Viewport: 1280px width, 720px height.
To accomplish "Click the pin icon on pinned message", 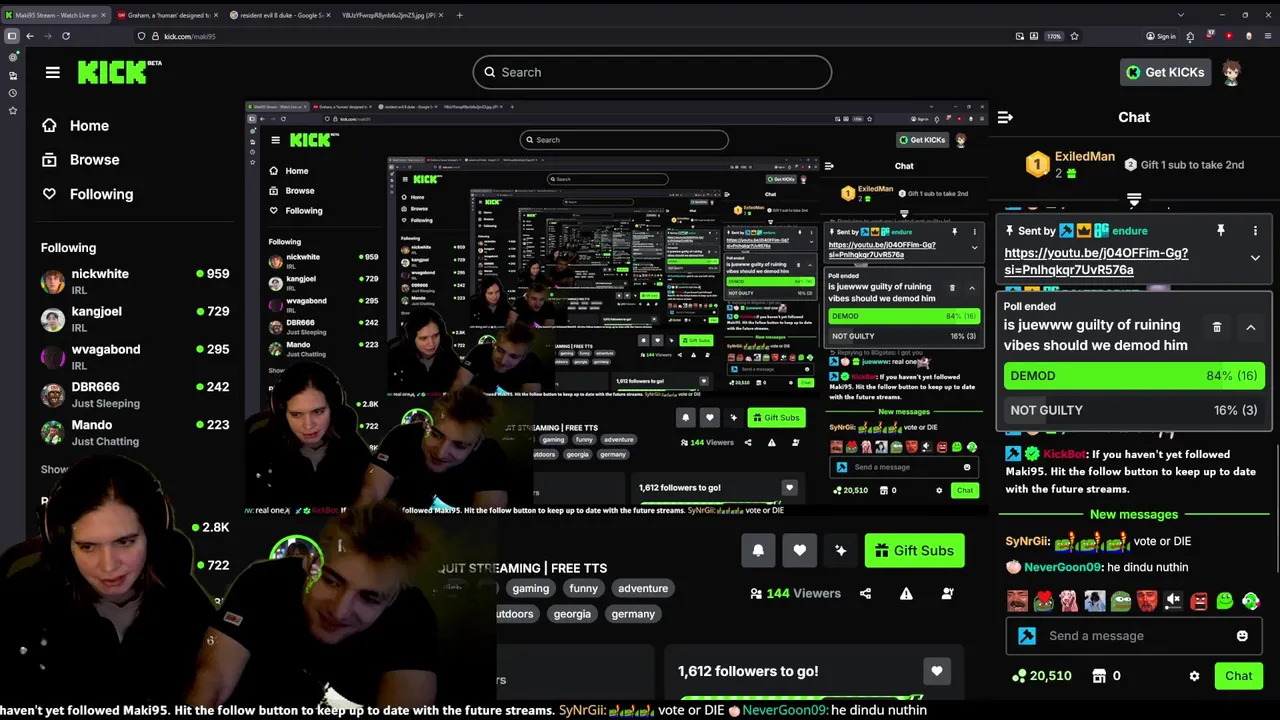I will [1221, 231].
